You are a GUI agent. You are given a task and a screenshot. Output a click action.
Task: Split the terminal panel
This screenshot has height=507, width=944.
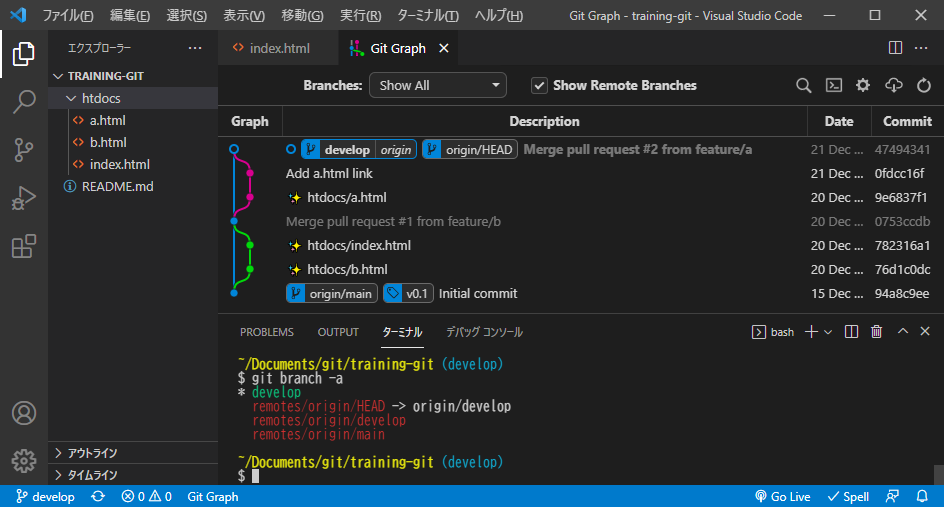click(851, 332)
